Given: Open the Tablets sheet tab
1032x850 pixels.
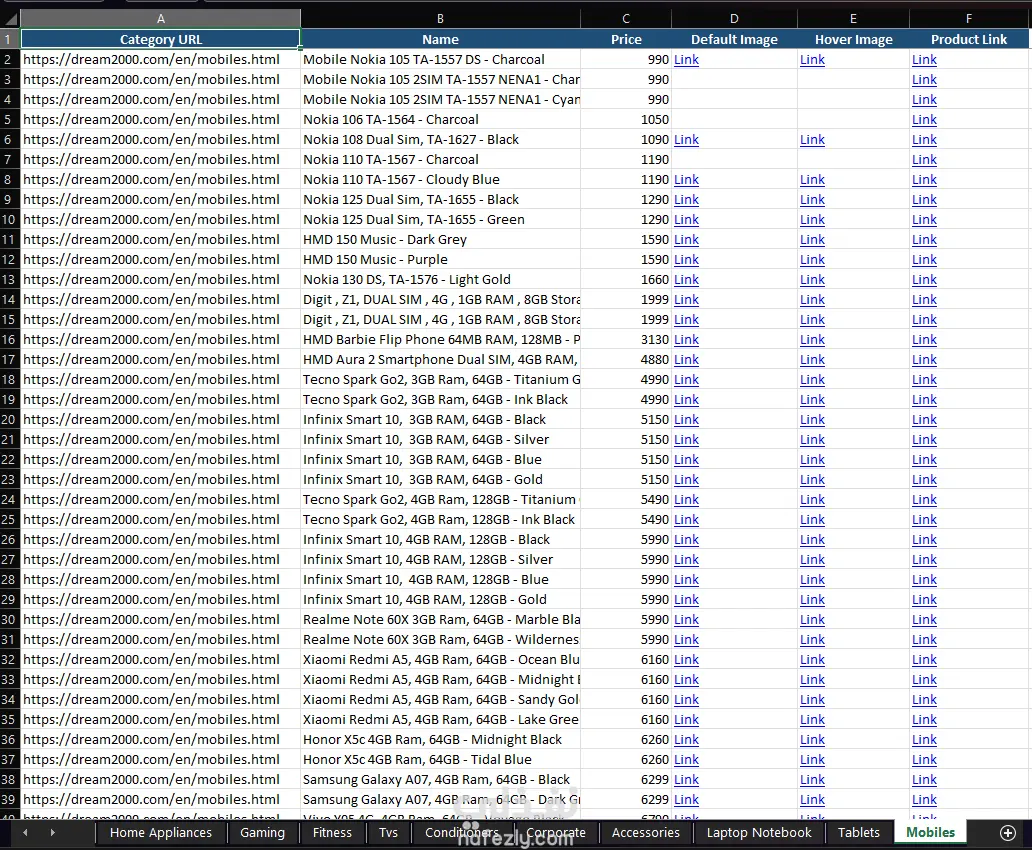Looking at the screenshot, I should 858,832.
